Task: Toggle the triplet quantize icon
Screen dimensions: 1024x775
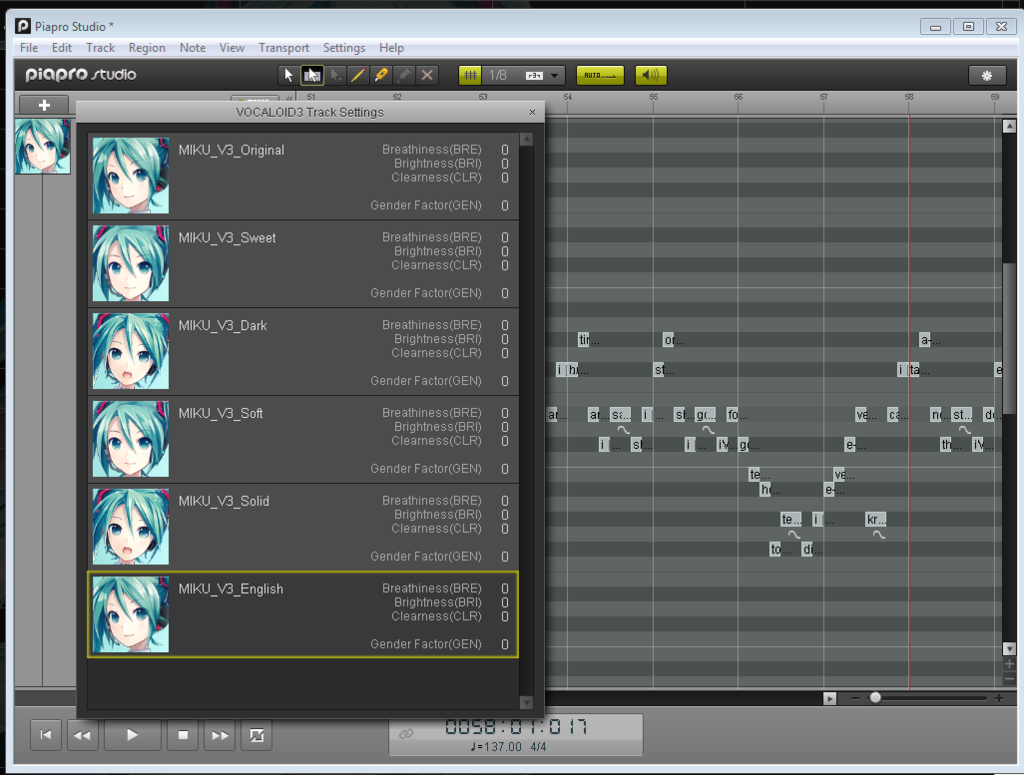Action: pyautogui.click(x=534, y=76)
